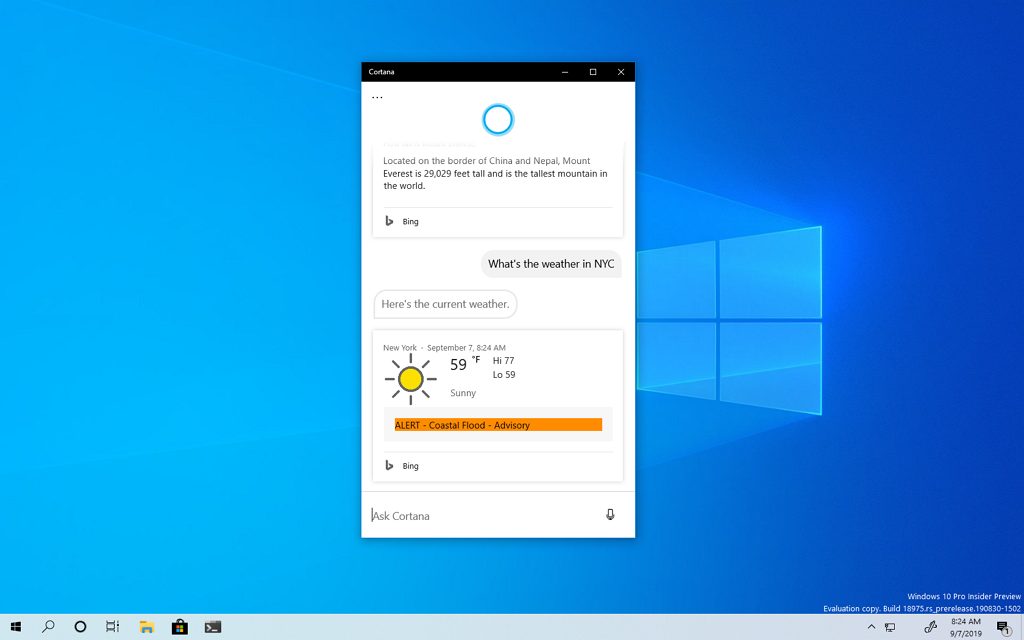Screen dimensions: 1024x640
Task: Click the New York location label
Action: pos(400,347)
